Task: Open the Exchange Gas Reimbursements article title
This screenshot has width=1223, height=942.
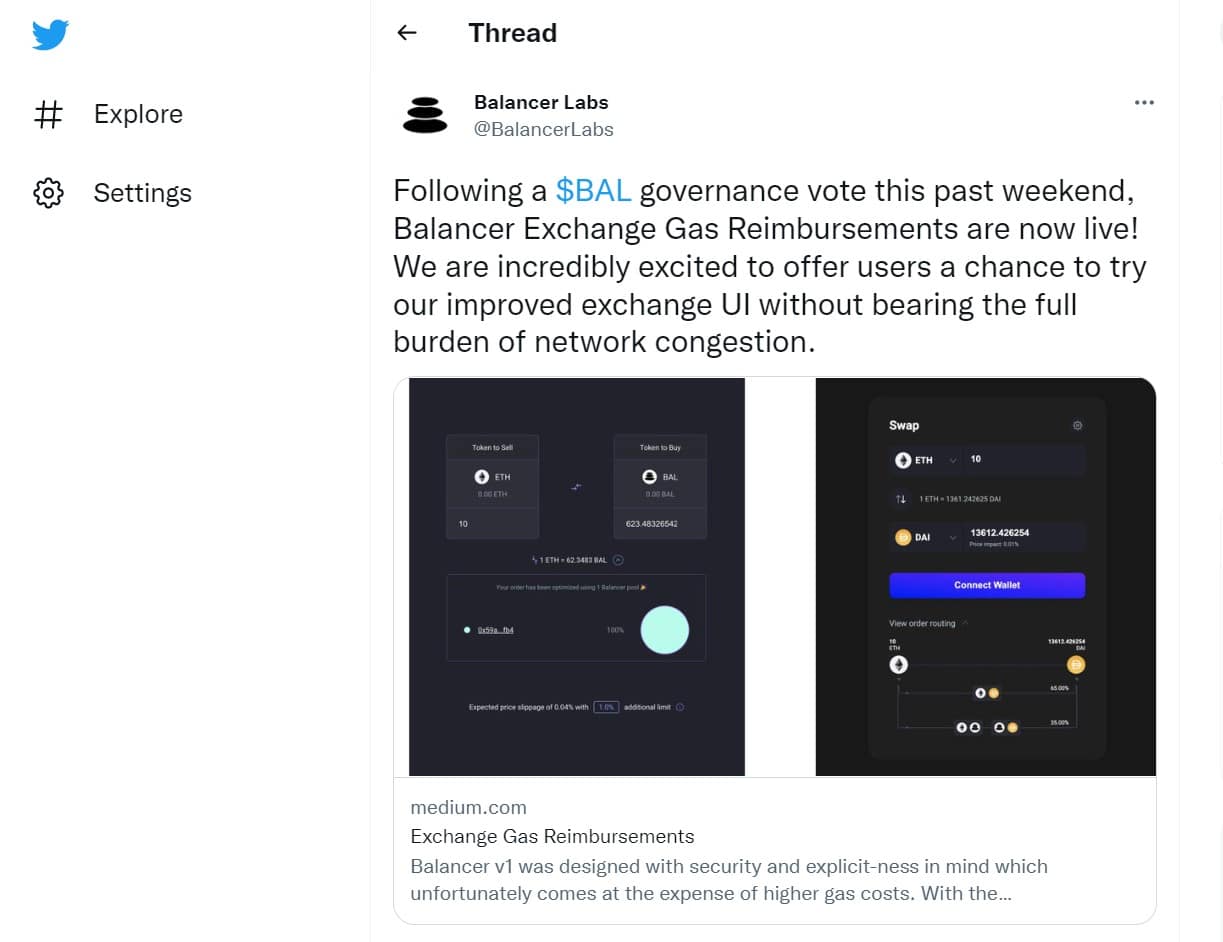Action: point(552,836)
